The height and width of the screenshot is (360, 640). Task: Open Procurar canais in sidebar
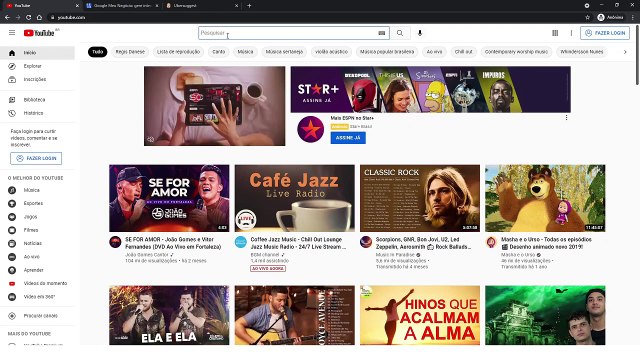tap(37, 316)
